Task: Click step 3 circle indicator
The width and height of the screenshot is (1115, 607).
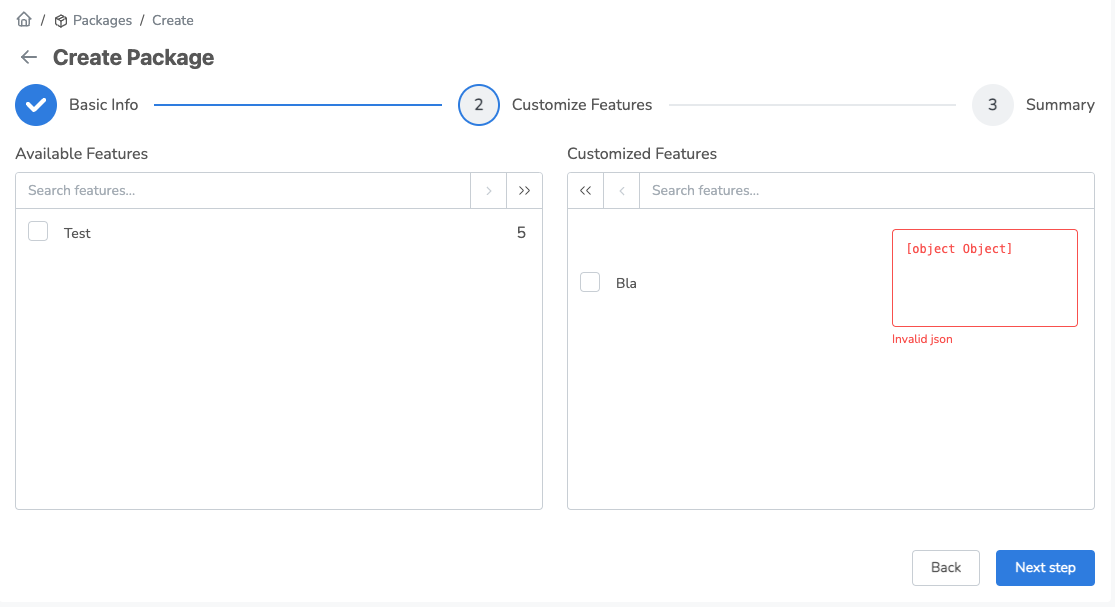Action: click(x=993, y=105)
